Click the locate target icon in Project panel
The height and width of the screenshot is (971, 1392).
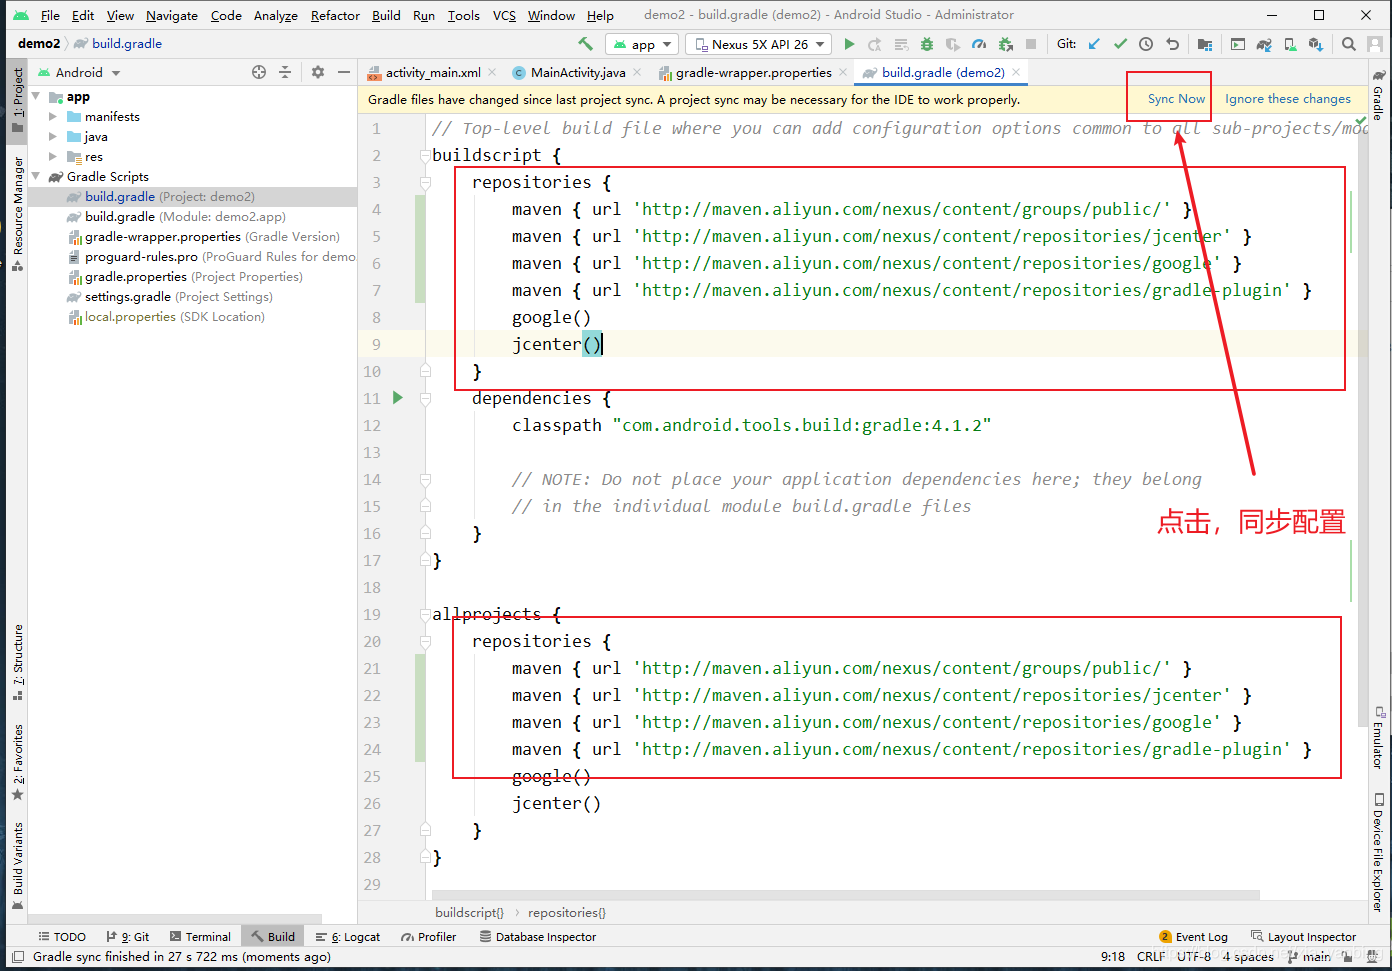[259, 72]
